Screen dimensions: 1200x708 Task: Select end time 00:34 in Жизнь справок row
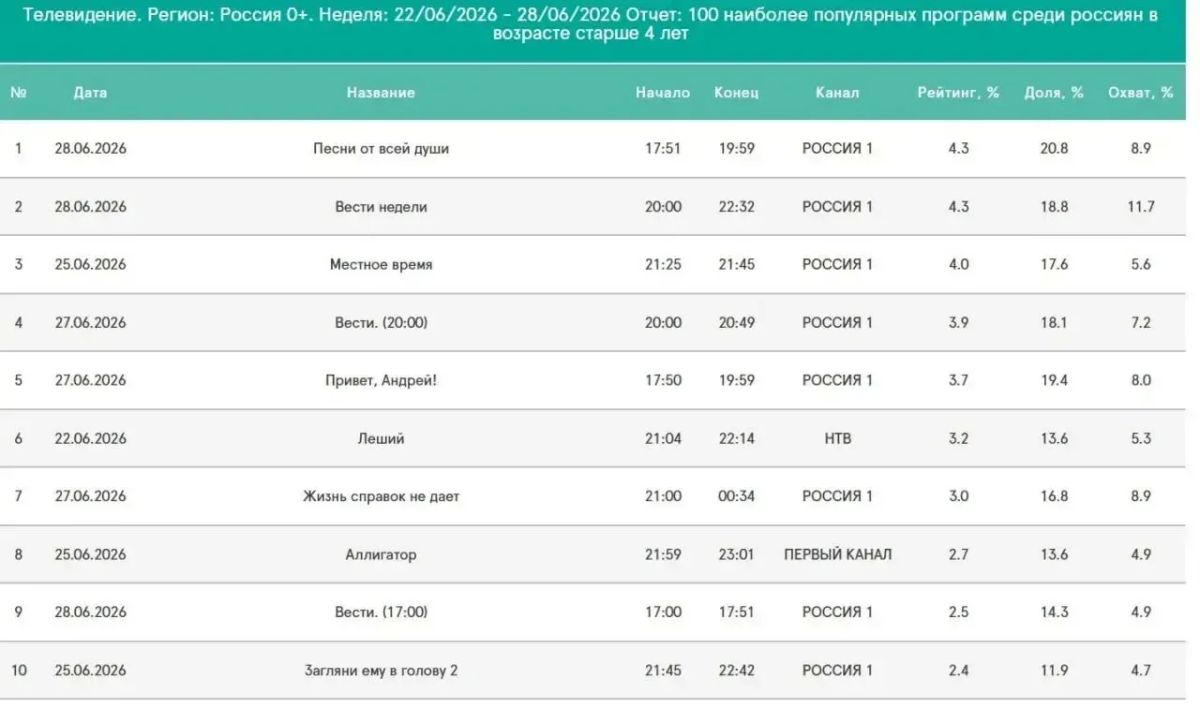[736, 496]
